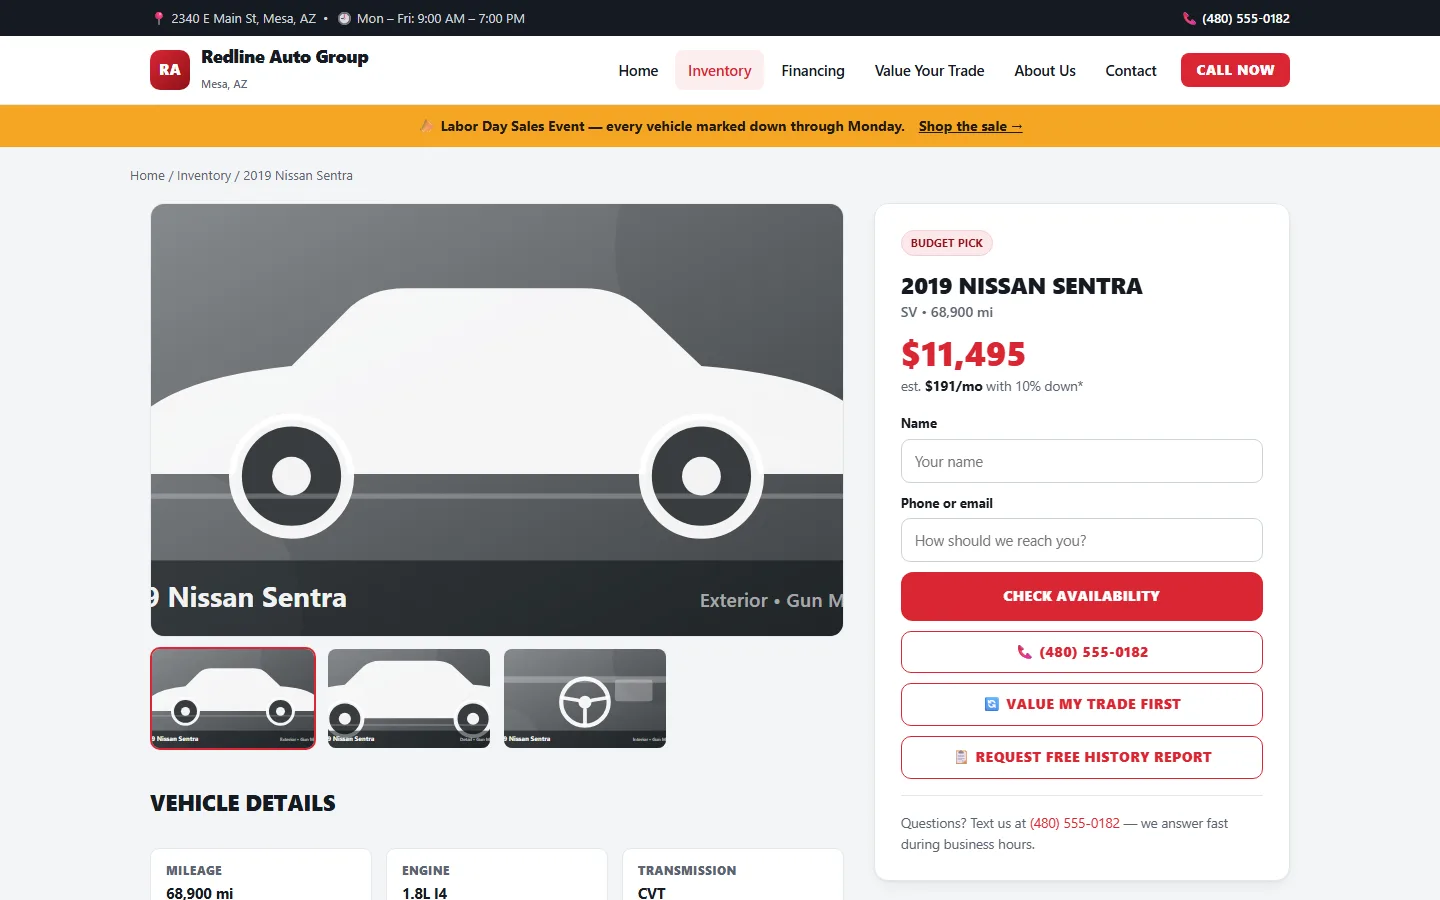Open Value Your Trade page
Image resolution: width=1440 pixels, height=900 pixels.
click(x=929, y=71)
